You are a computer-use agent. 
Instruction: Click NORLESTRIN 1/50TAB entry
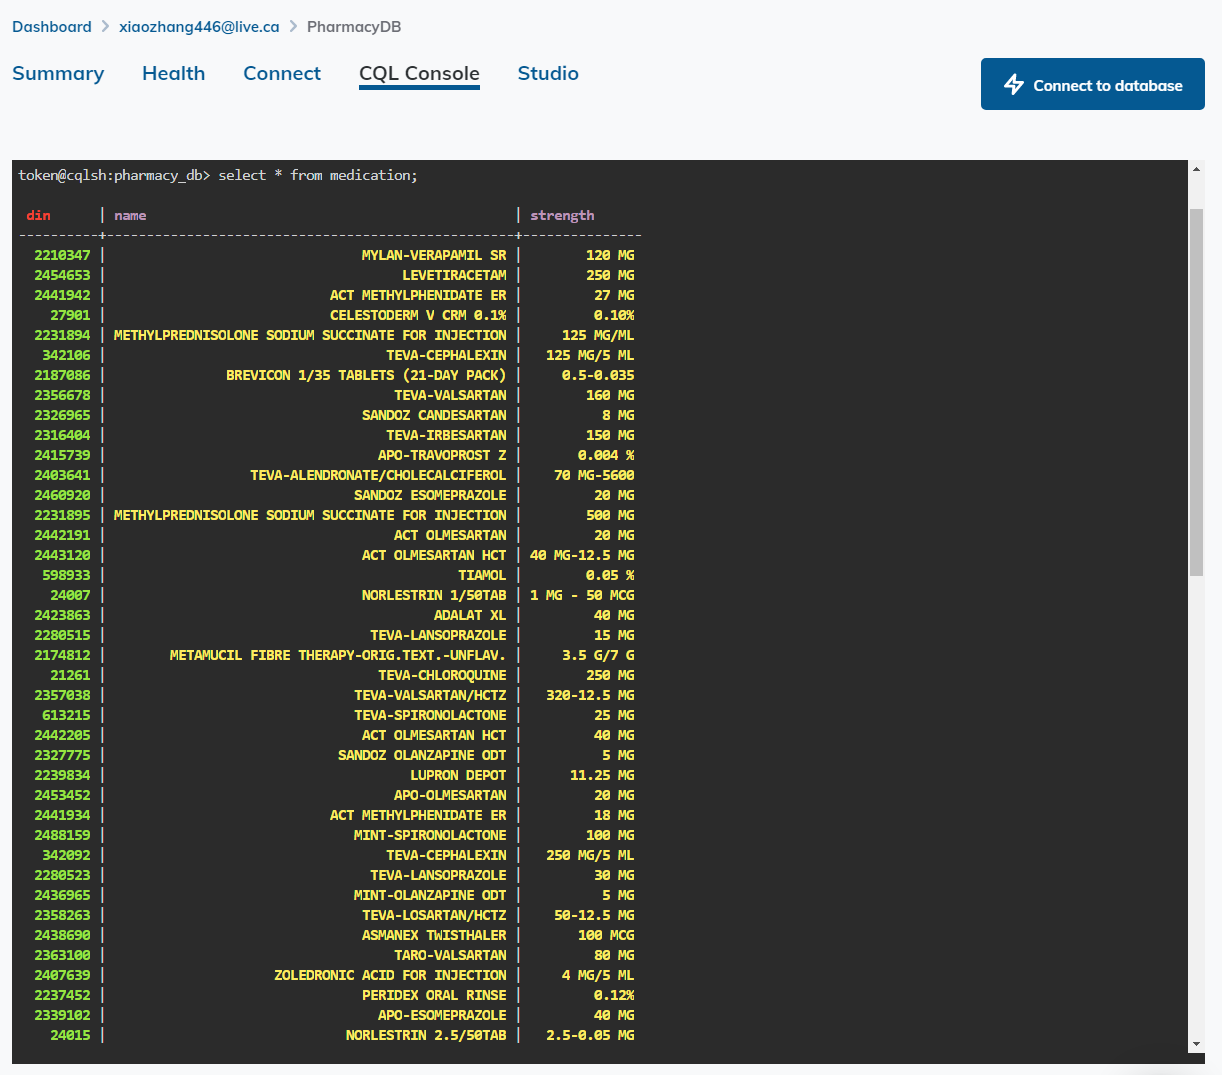point(434,595)
